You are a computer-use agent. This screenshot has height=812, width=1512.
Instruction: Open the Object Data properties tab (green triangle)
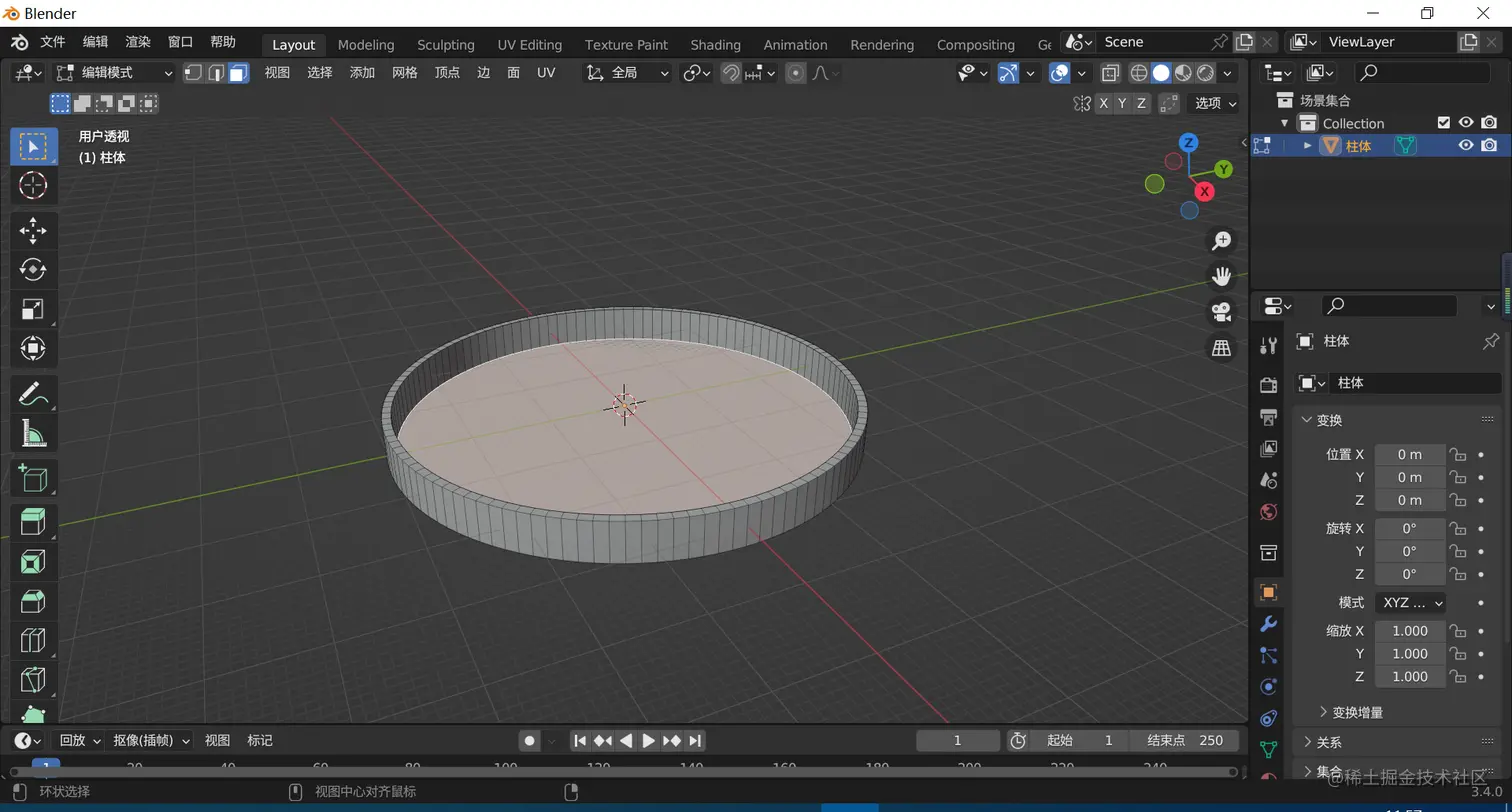1268,749
